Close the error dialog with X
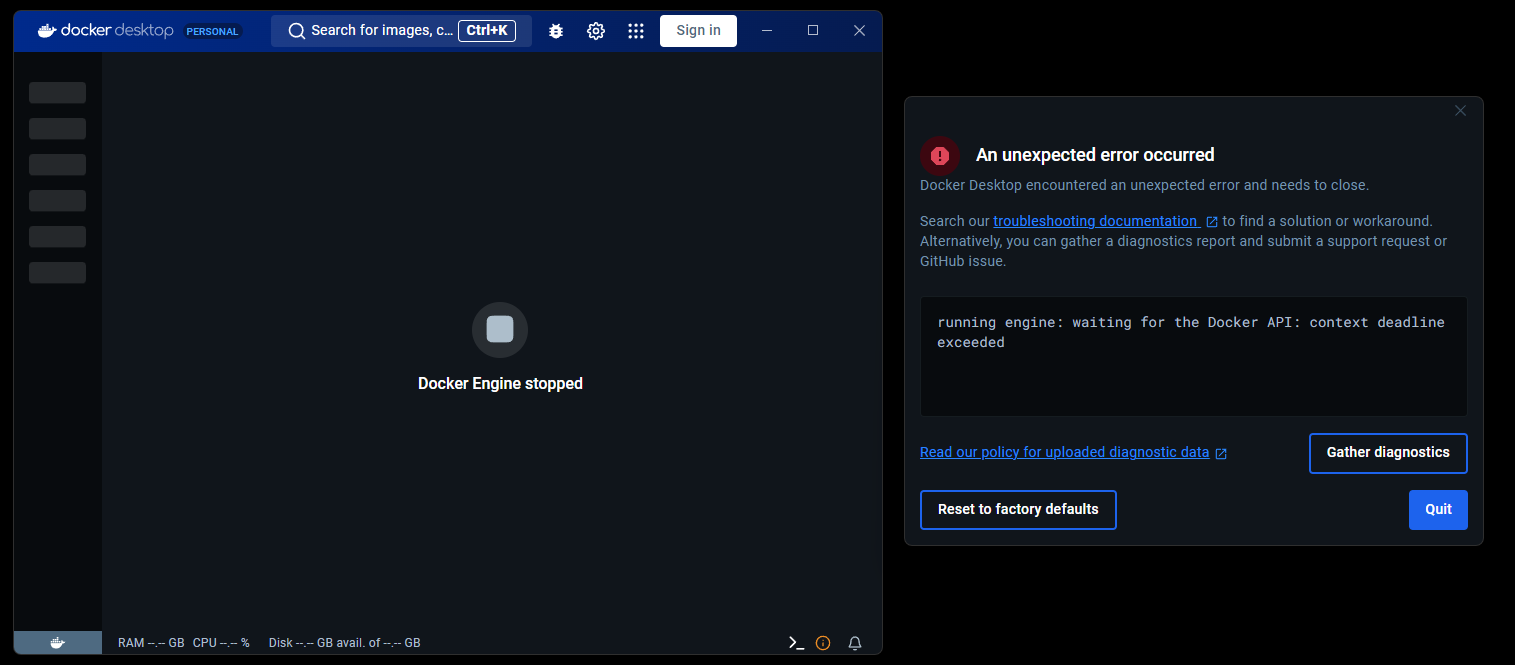The height and width of the screenshot is (665, 1515). (1460, 111)
